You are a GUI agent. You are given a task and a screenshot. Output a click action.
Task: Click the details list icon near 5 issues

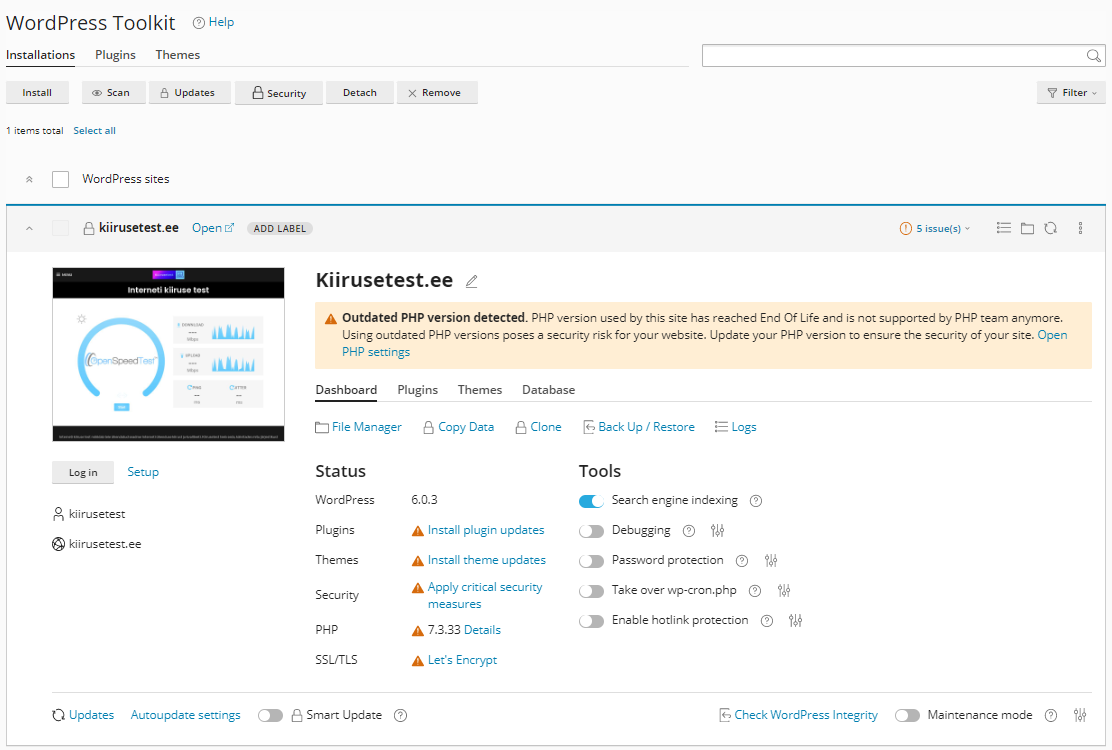pyautogui.click(x=1003, y=227)
